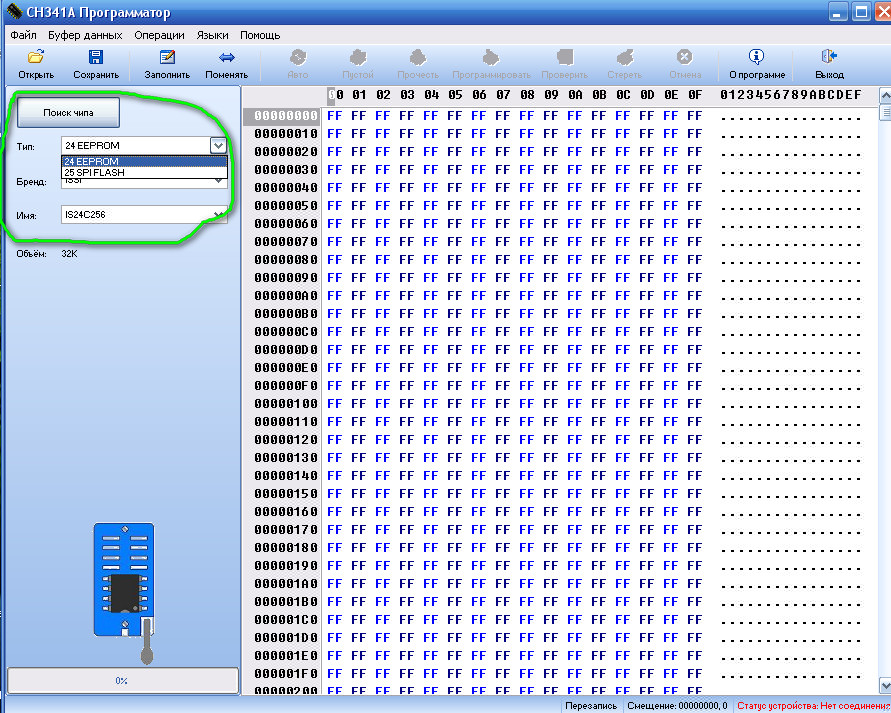Open a file with the Открыть icon
891x713 pixels.
point(36,57)
